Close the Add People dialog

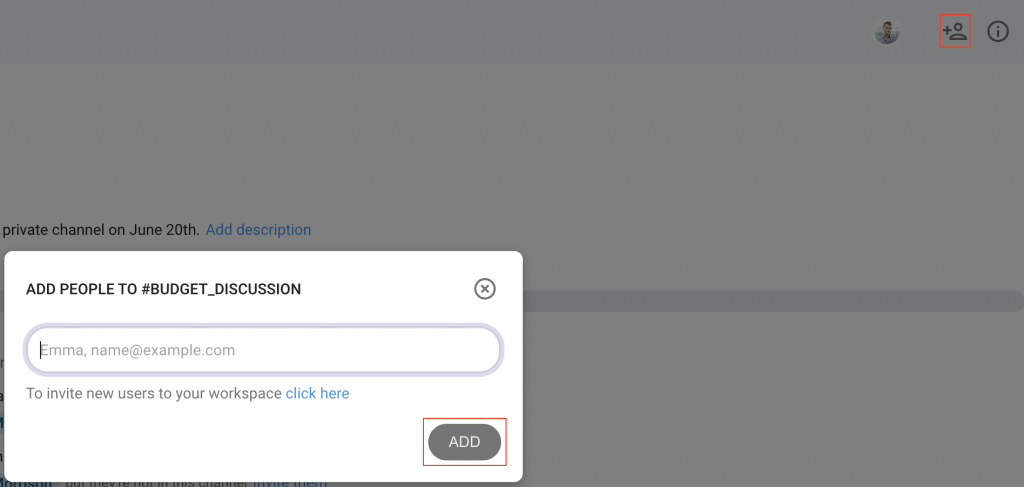coord(485,289)
